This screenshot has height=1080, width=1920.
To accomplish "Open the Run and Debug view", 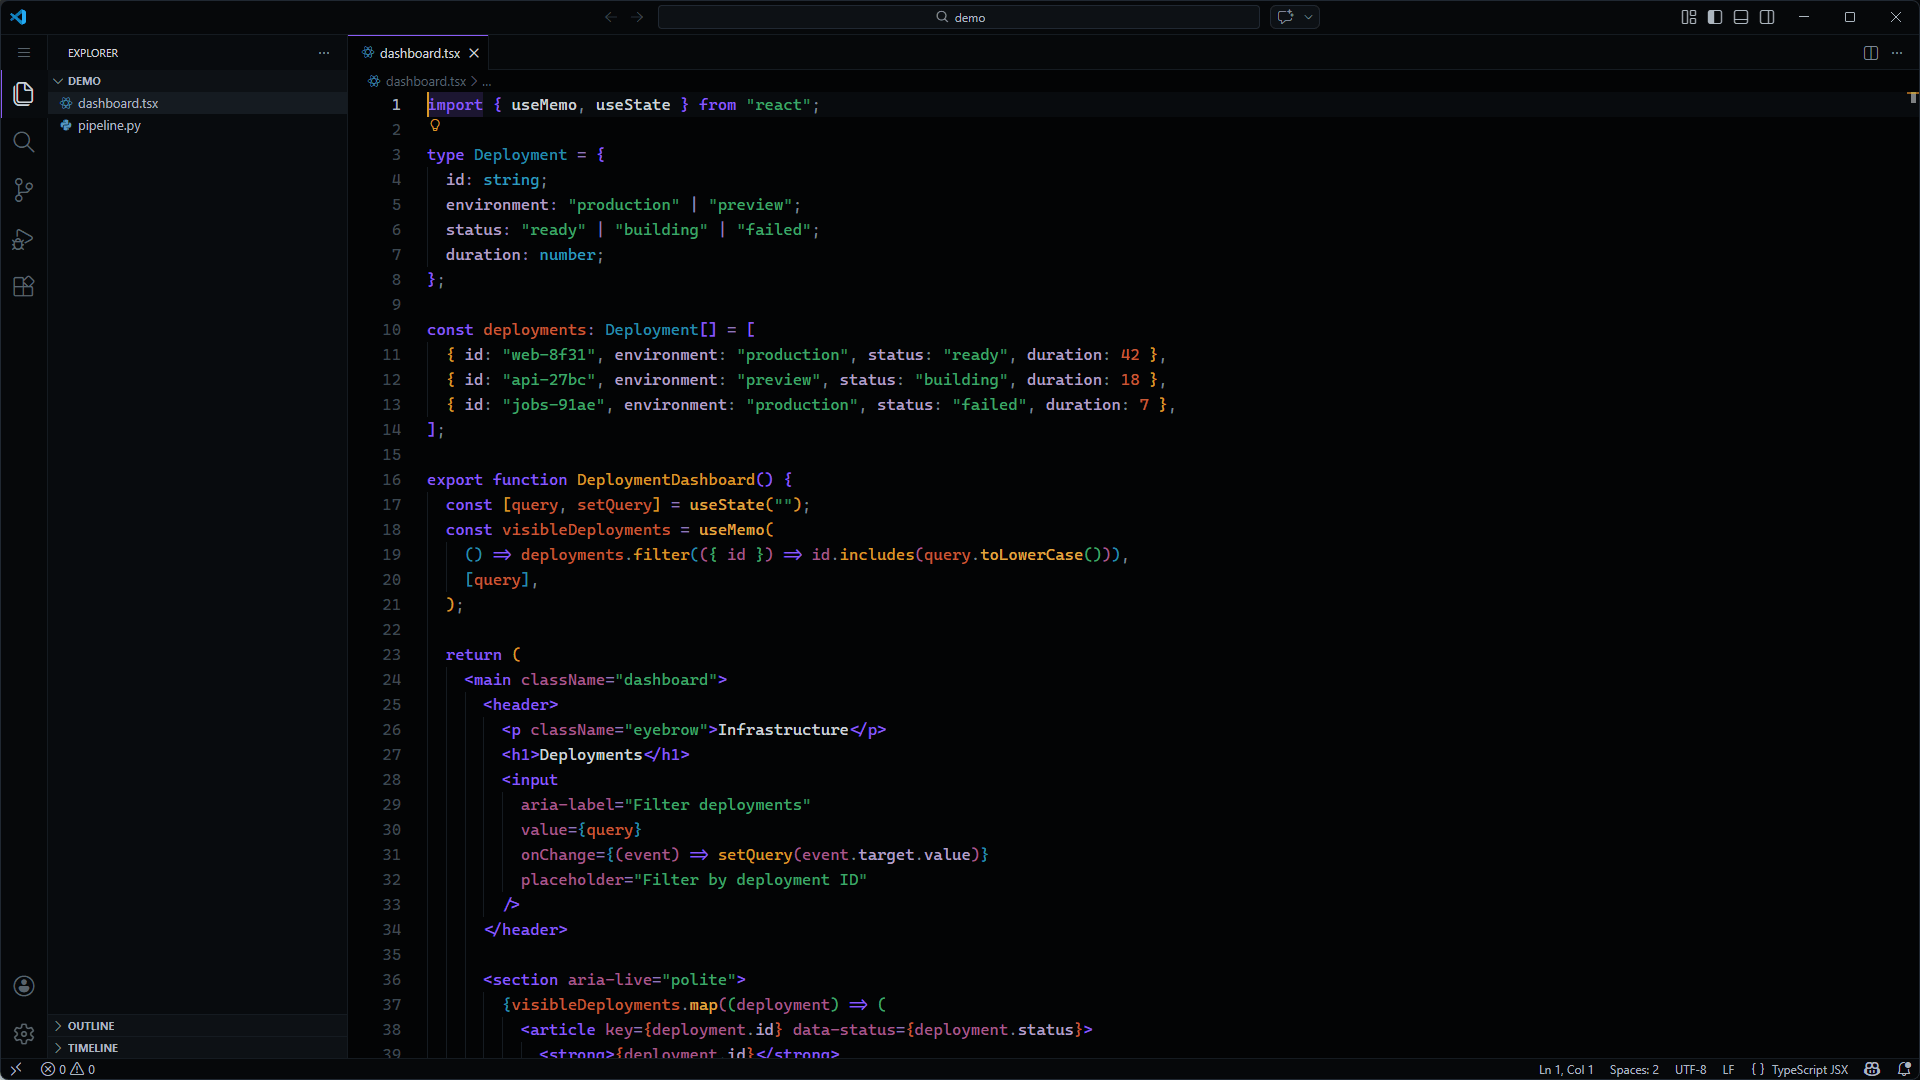I will [24, 239].
